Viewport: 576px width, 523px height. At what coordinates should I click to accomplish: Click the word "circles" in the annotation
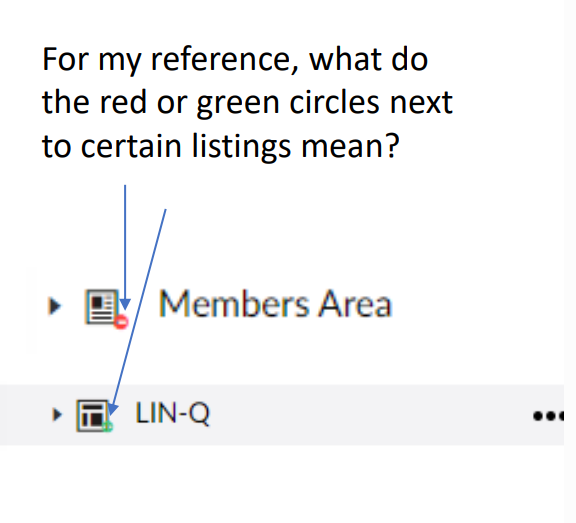pyautogui.click(x=334, y=101)
